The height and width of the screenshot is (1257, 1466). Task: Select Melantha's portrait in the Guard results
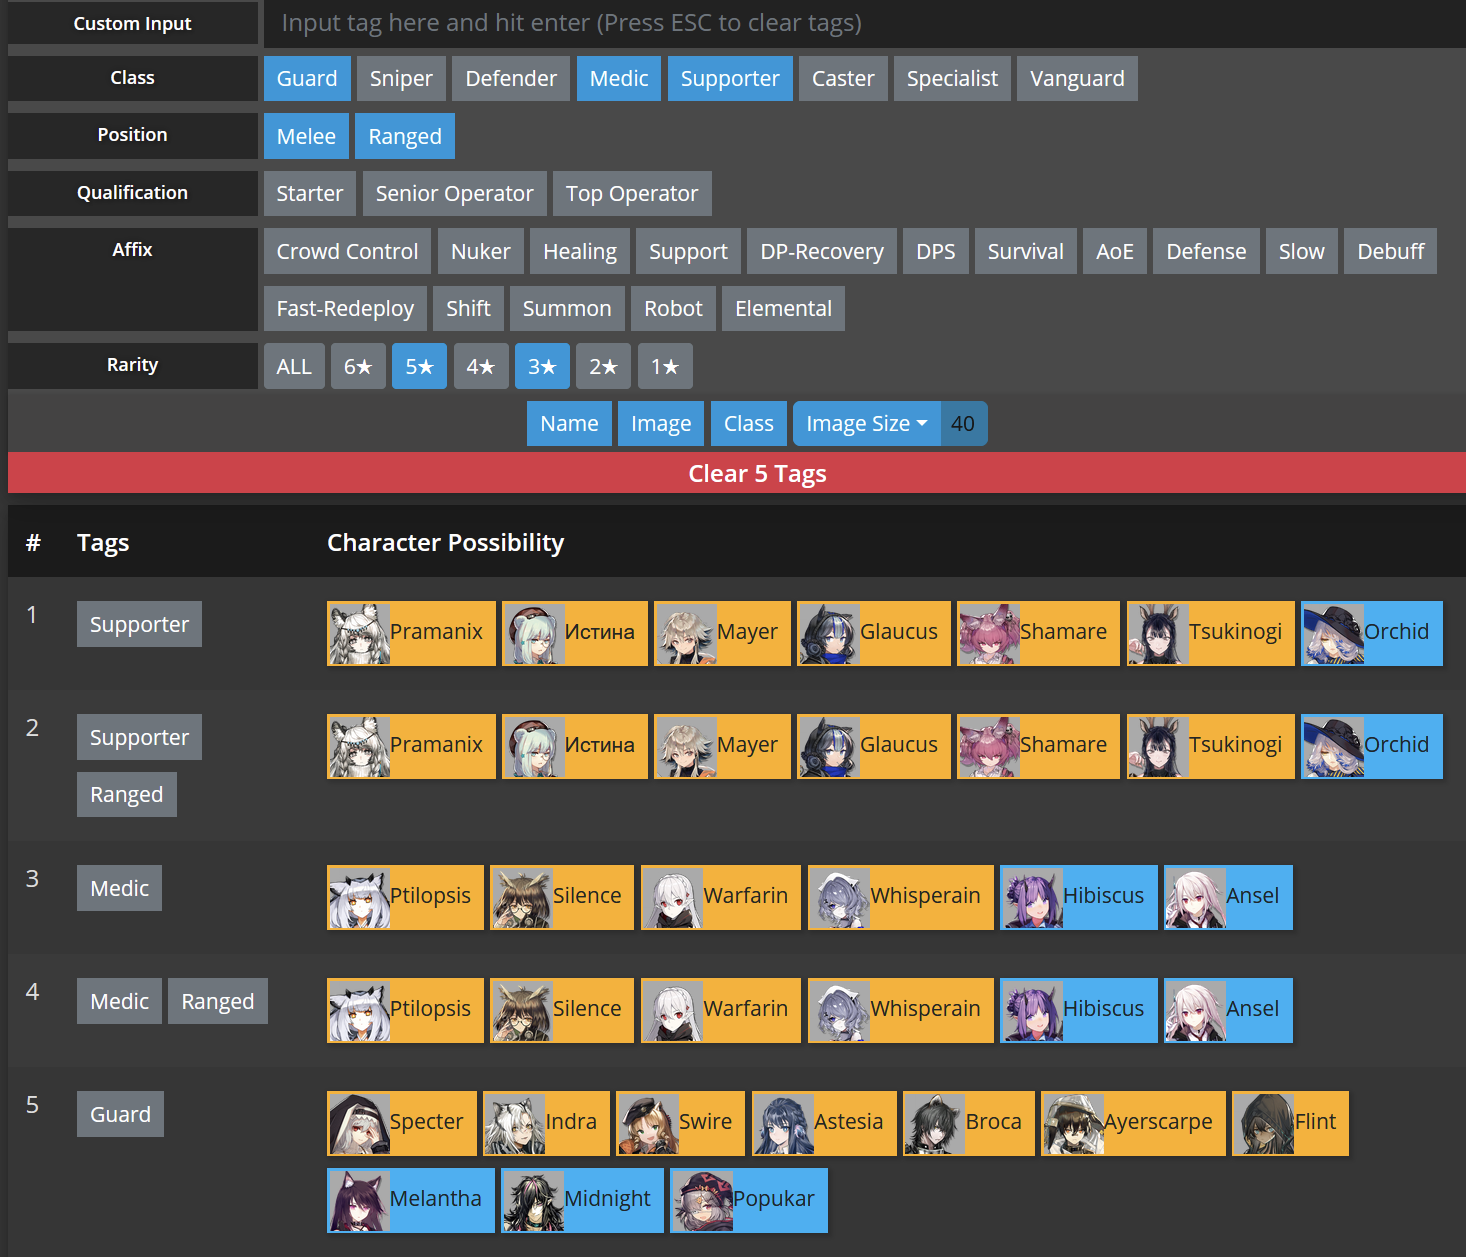[359, 1200]
